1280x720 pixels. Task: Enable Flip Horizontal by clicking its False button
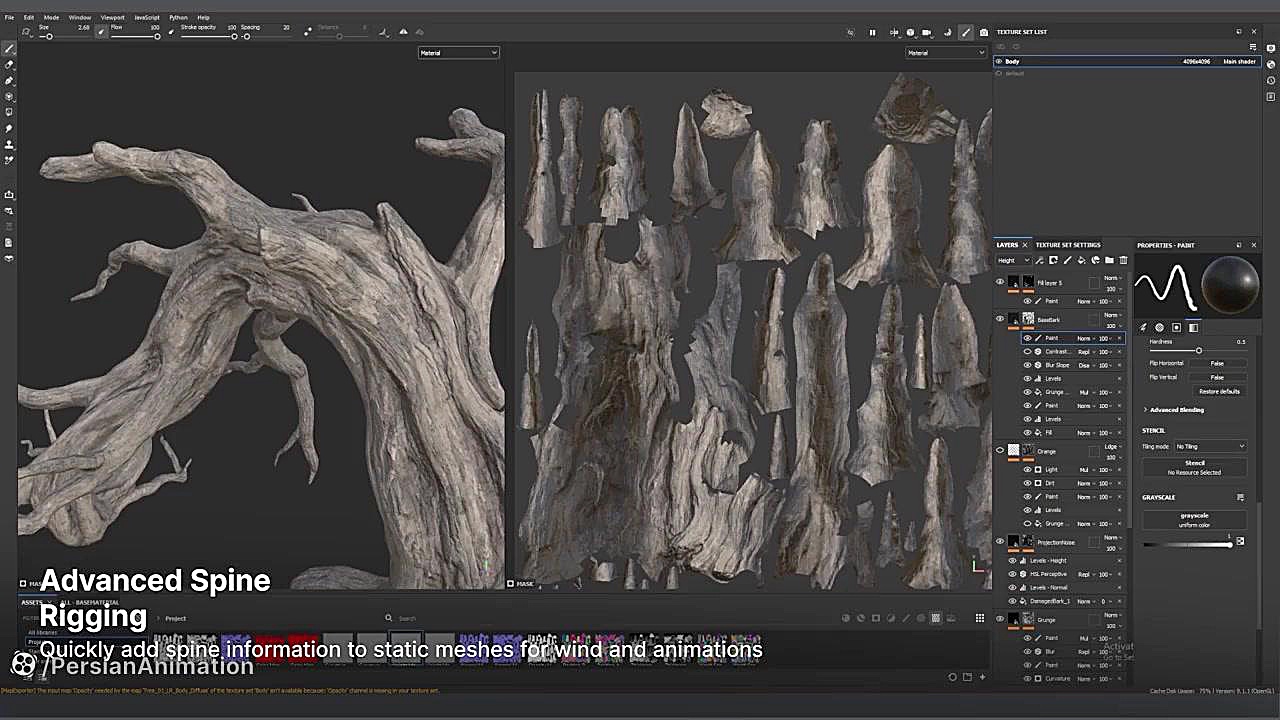(1217, 363)
